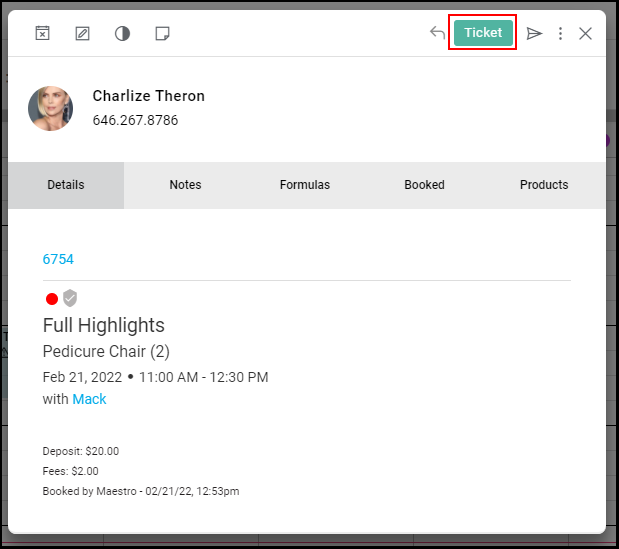Open the Booked tab
The width and height of the screenshot is (619, 549).
point(424,185)
